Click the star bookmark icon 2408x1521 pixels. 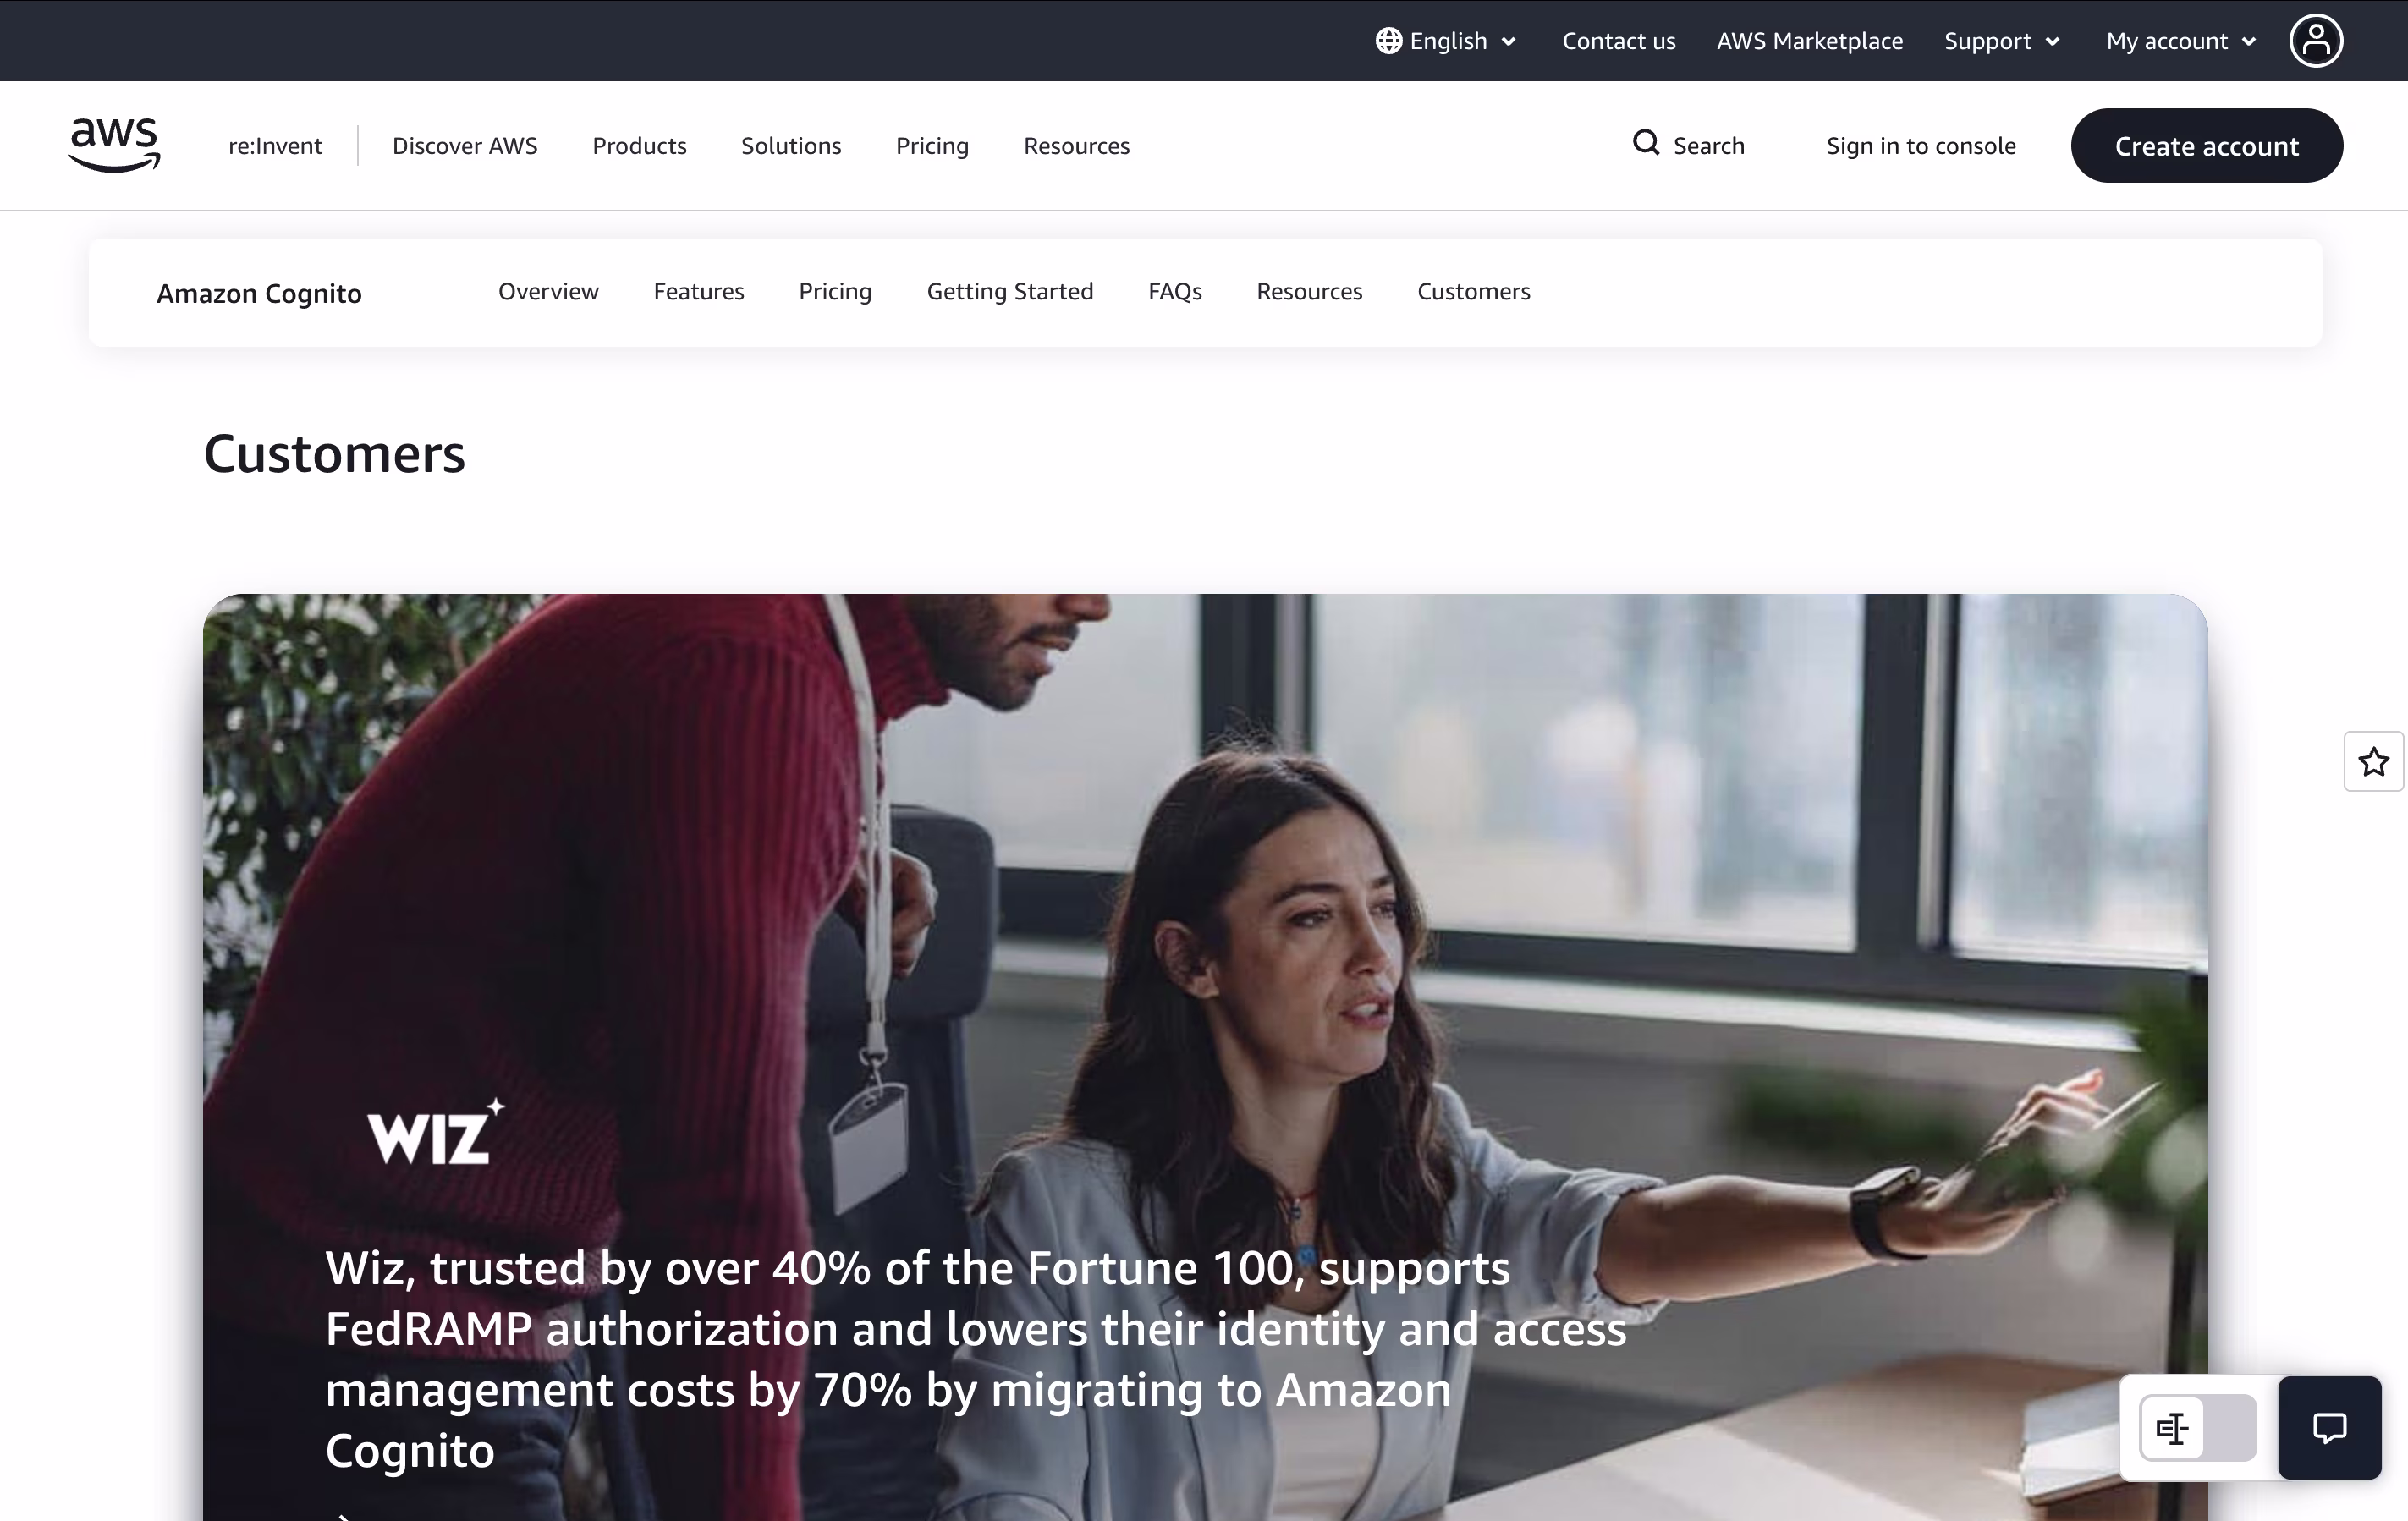[x=2373, y=762]
